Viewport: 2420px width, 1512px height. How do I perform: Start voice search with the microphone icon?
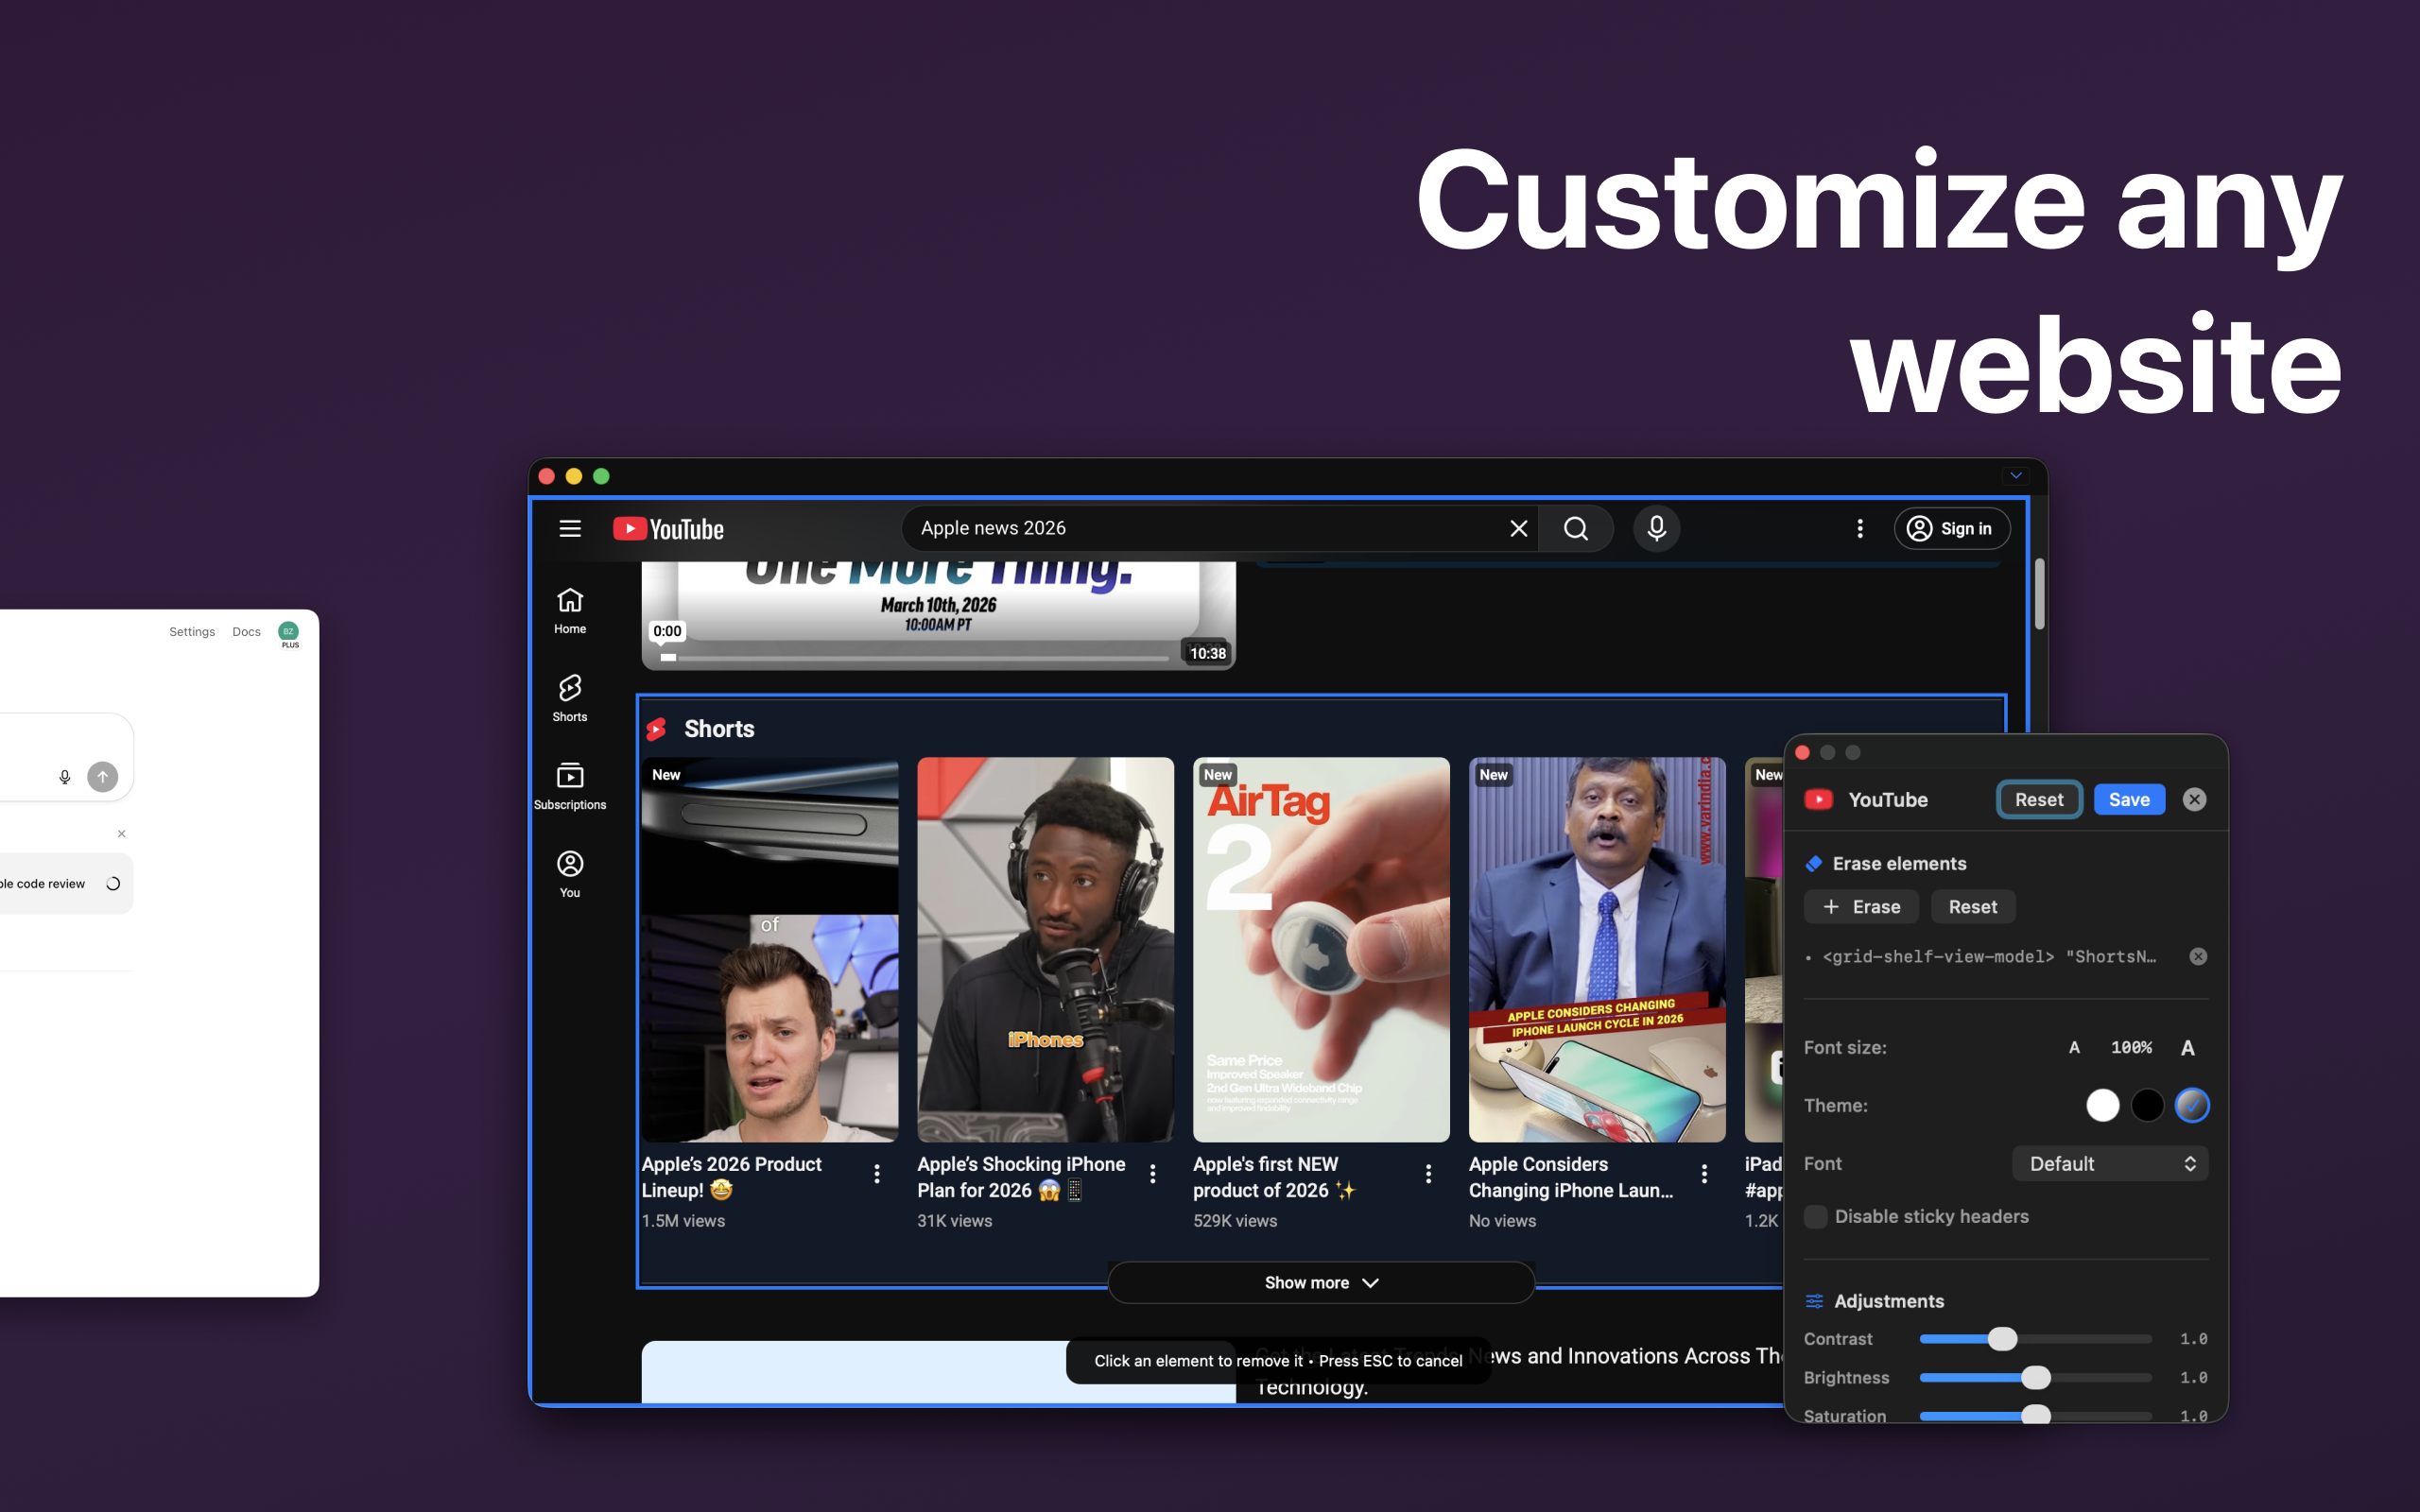tap(1655, 528)
